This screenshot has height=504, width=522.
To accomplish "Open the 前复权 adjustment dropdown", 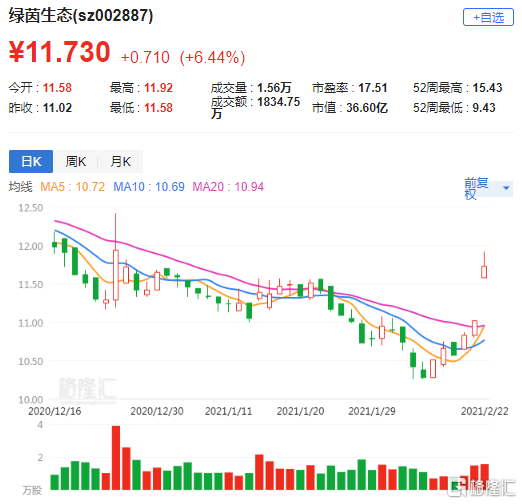I will point(488,188).
